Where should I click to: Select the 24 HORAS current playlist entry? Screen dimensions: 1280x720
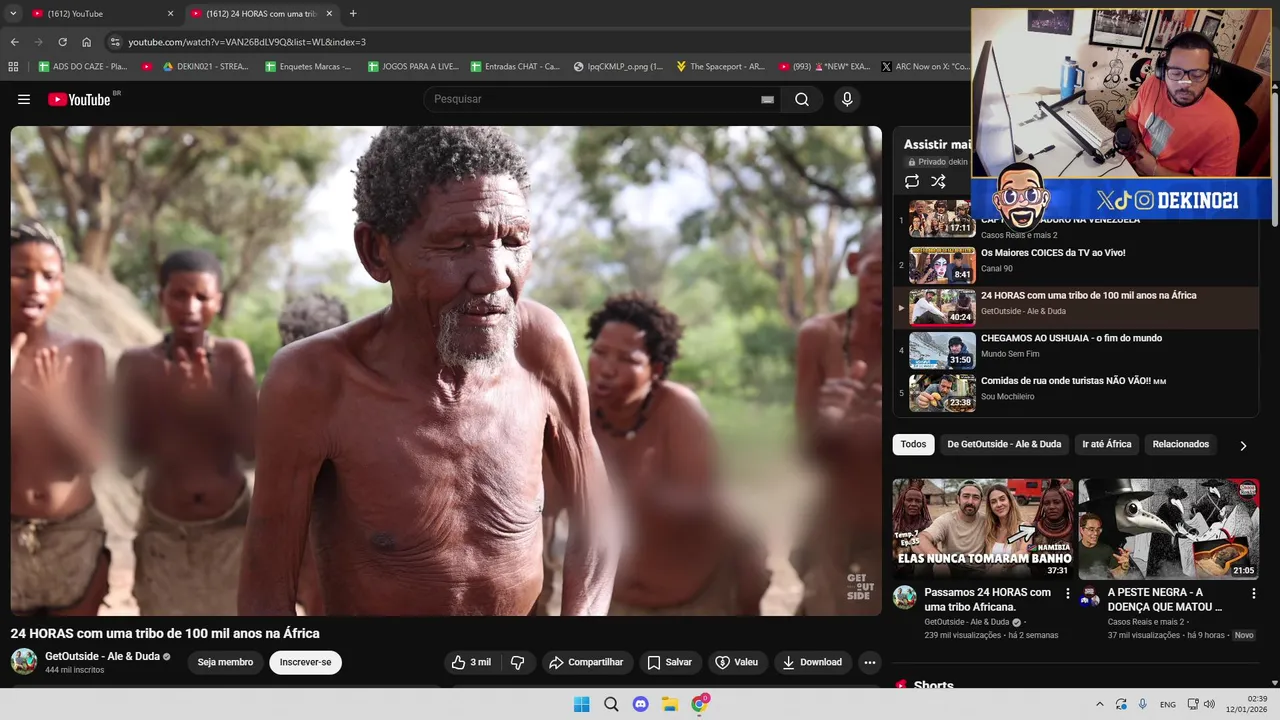(1074, 308)
